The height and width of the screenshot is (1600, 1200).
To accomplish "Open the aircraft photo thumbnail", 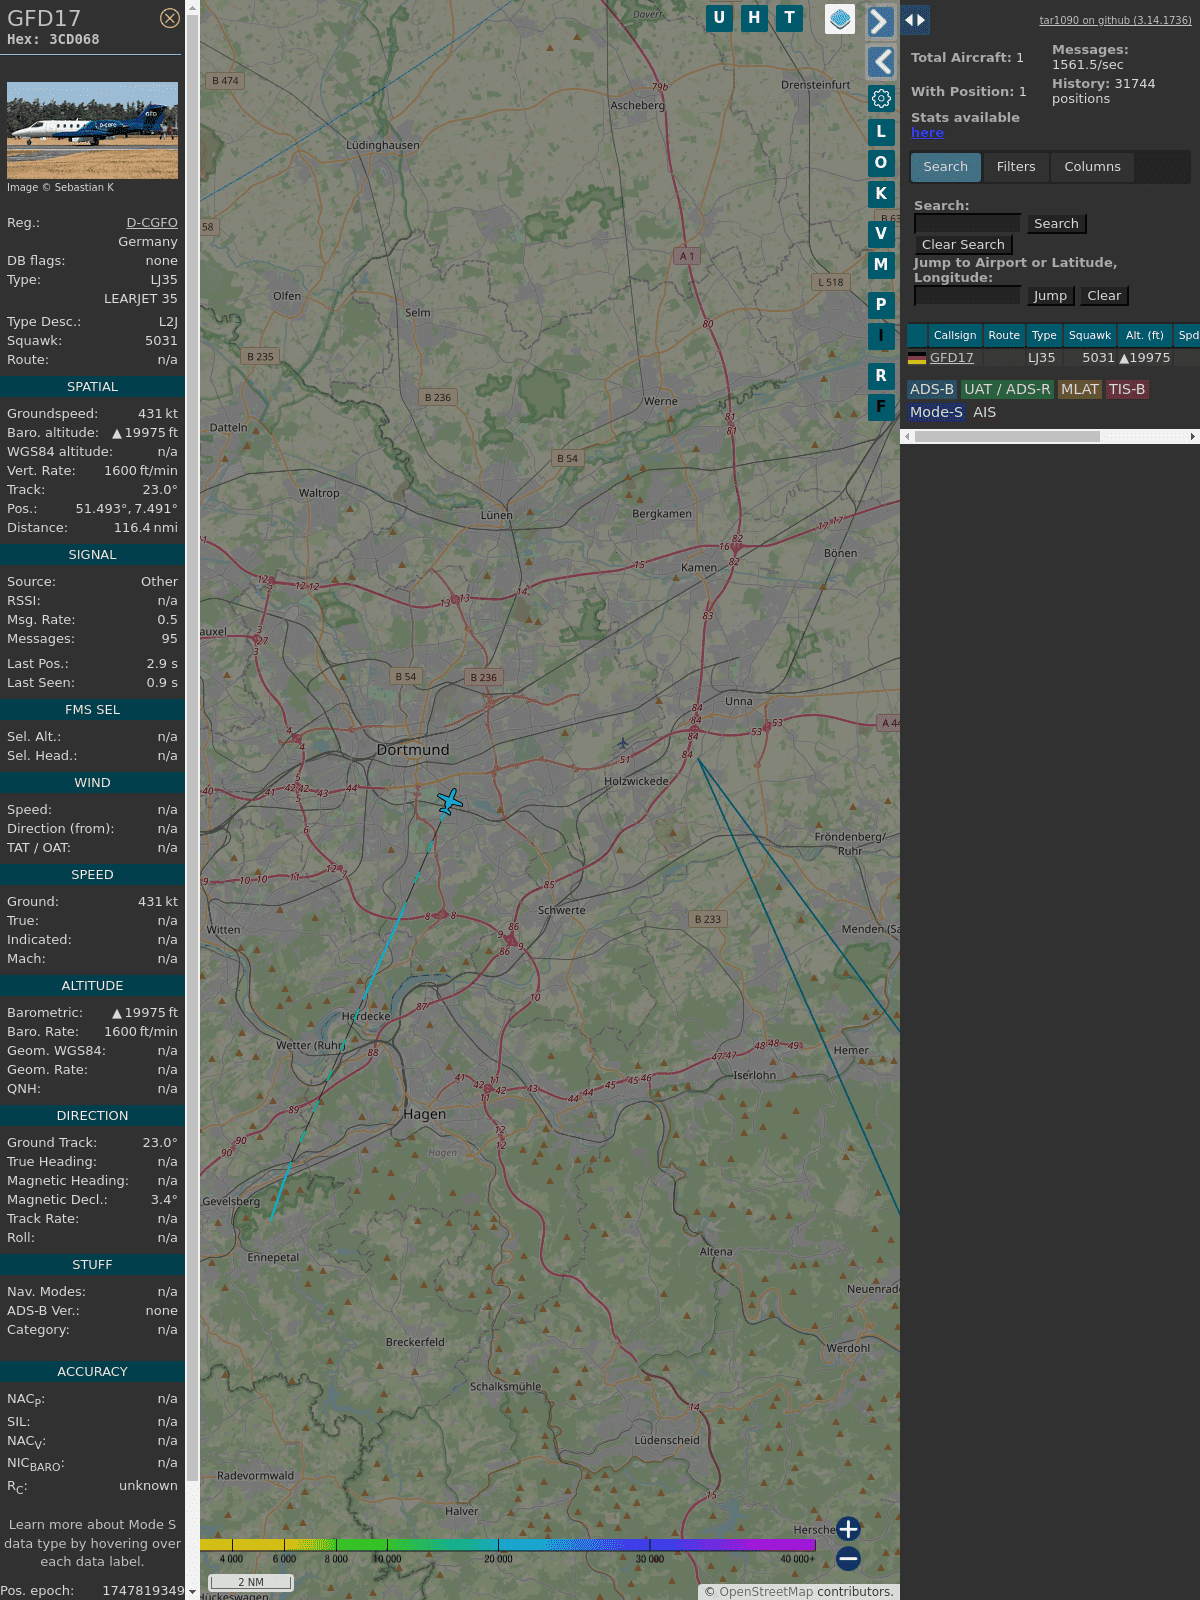I will point(92,130).
